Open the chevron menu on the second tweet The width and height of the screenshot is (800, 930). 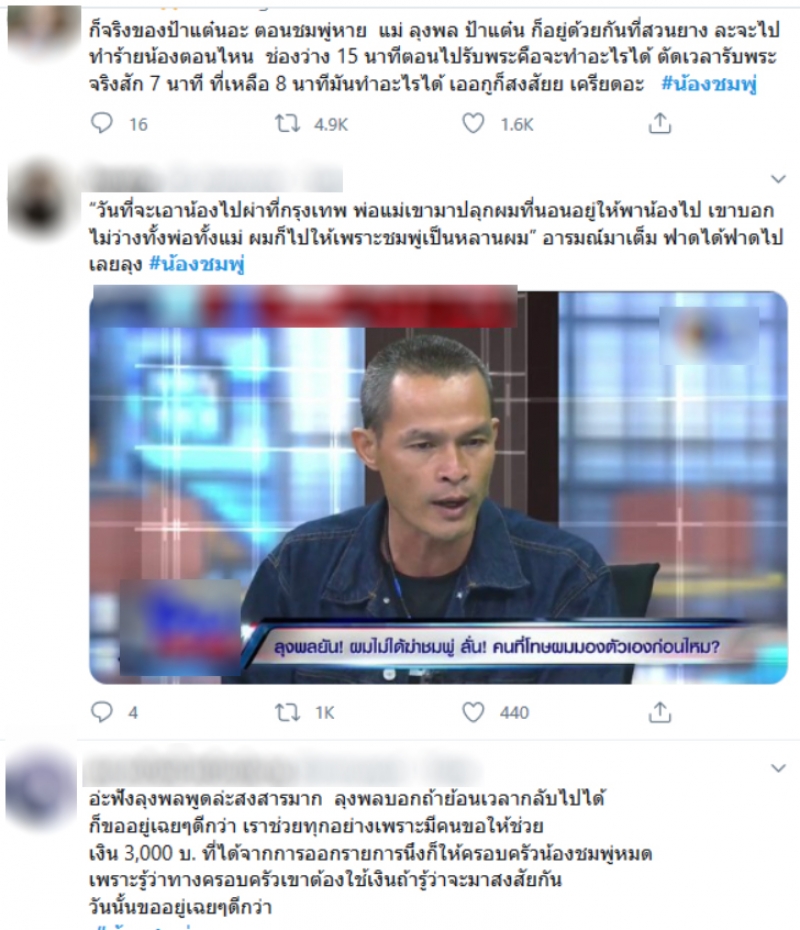778,179
